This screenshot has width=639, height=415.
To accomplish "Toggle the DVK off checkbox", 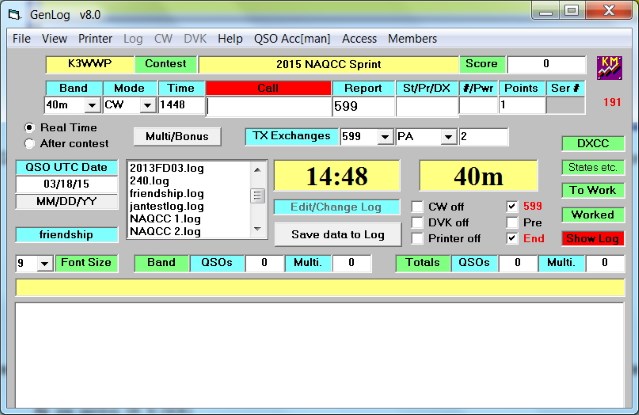I will pos(419,222).
